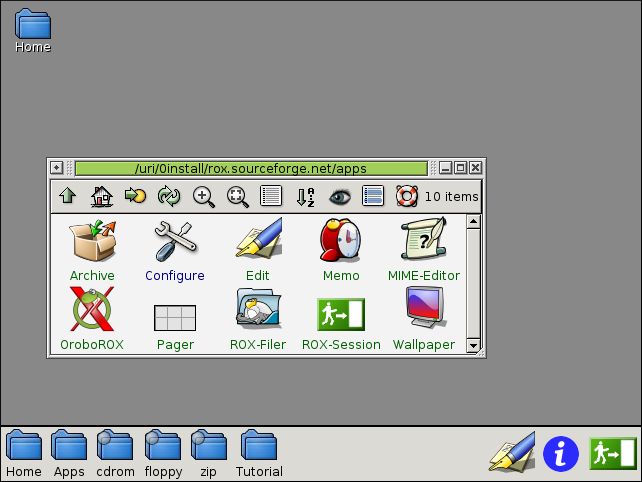
Task: Open the window menu button at title bar left
Action: point(57,168)
